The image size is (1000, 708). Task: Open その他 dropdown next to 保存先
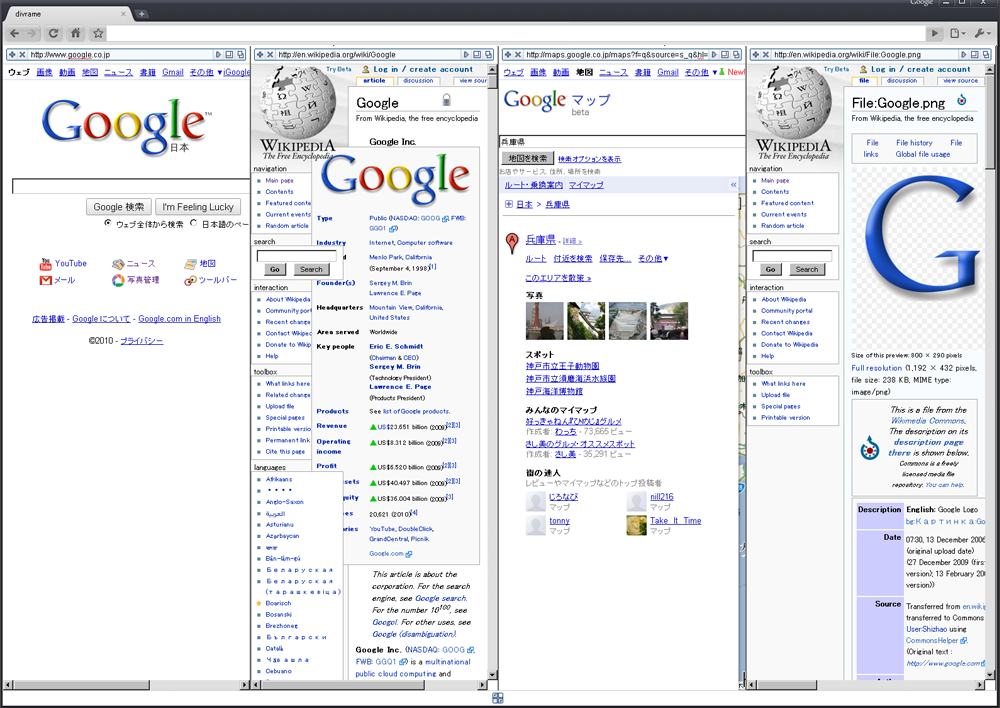[x=653, y=259]
